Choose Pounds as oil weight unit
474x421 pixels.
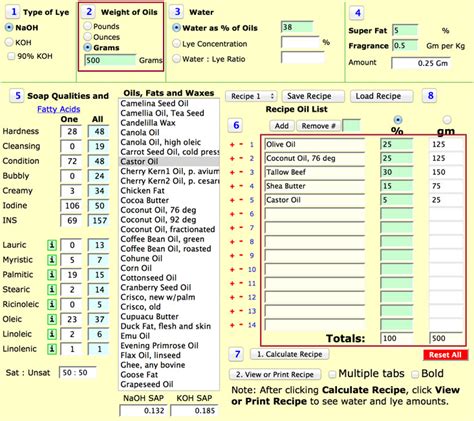click(x=88, y=26)
